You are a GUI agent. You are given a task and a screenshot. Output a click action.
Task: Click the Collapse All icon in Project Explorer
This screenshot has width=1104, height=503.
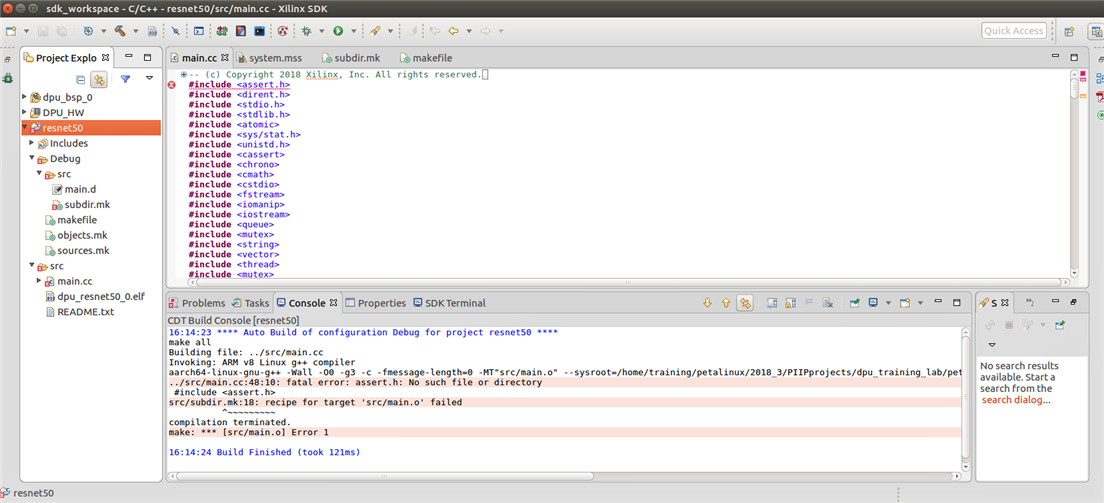80,79
